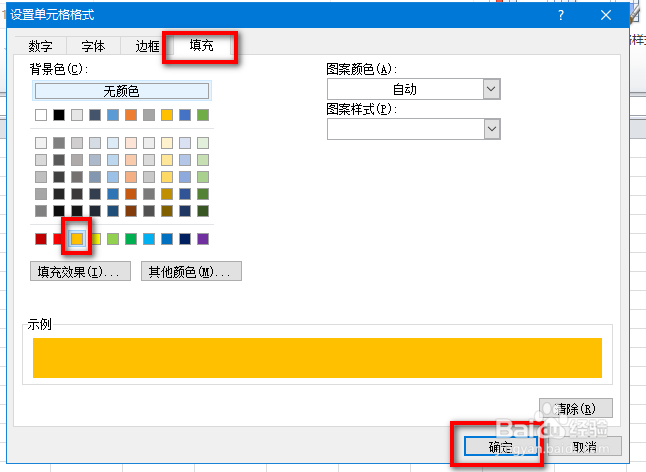646x472 pixels.
Task: Select the 填充 tab
Action: coord(201,45)
